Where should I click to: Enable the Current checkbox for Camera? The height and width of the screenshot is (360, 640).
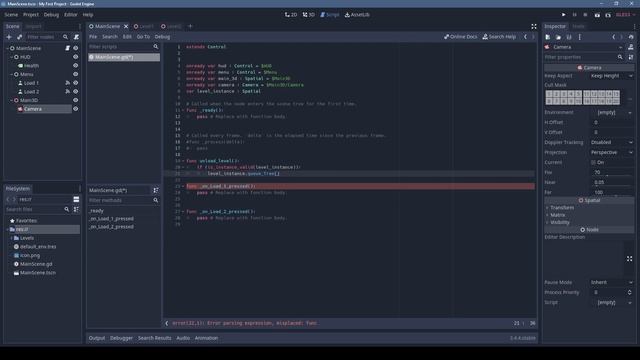(593, 162)
